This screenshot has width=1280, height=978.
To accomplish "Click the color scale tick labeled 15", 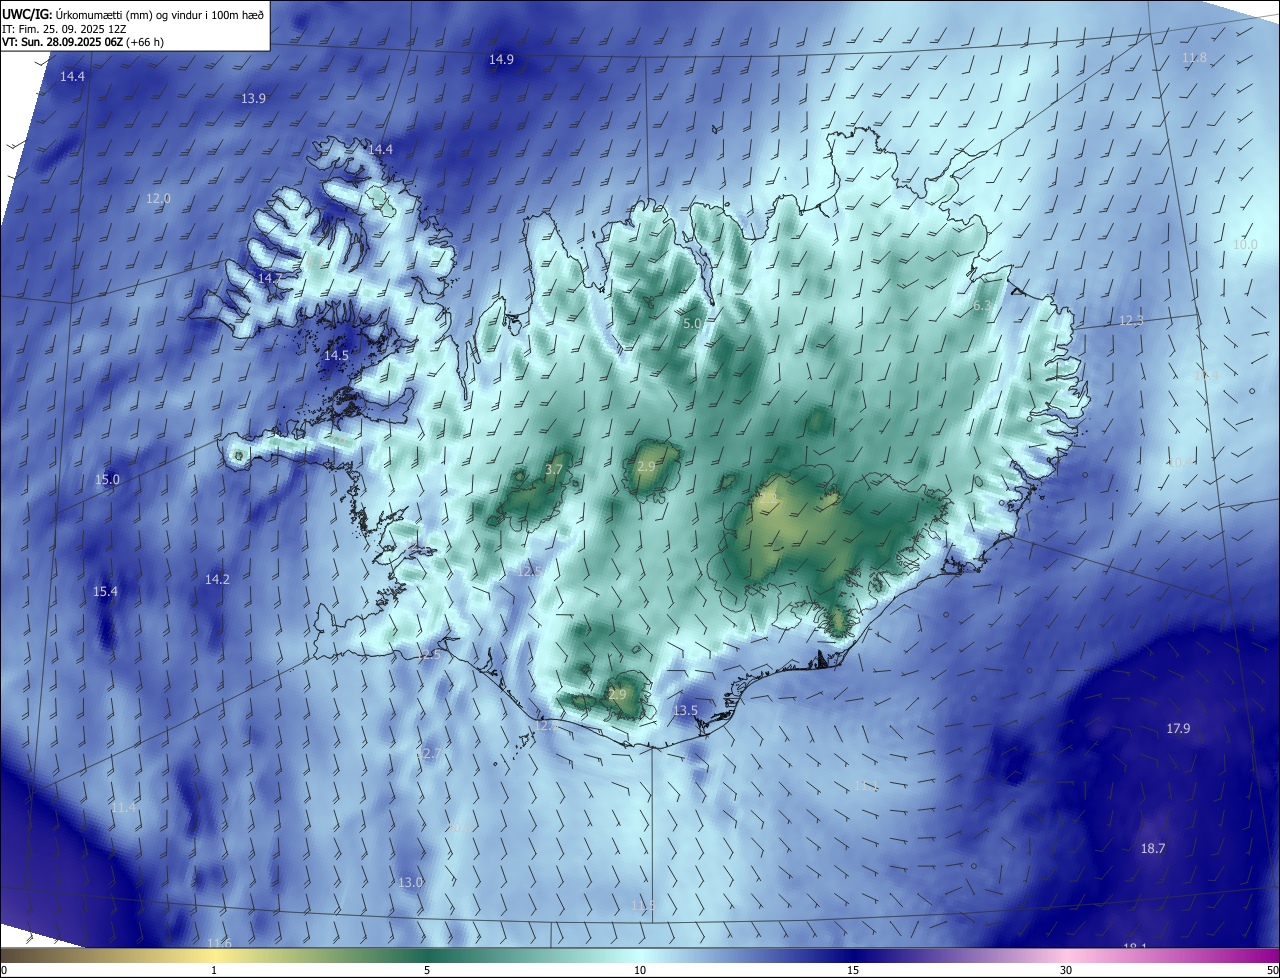I will pyautogui.click(x=853, y=969).
